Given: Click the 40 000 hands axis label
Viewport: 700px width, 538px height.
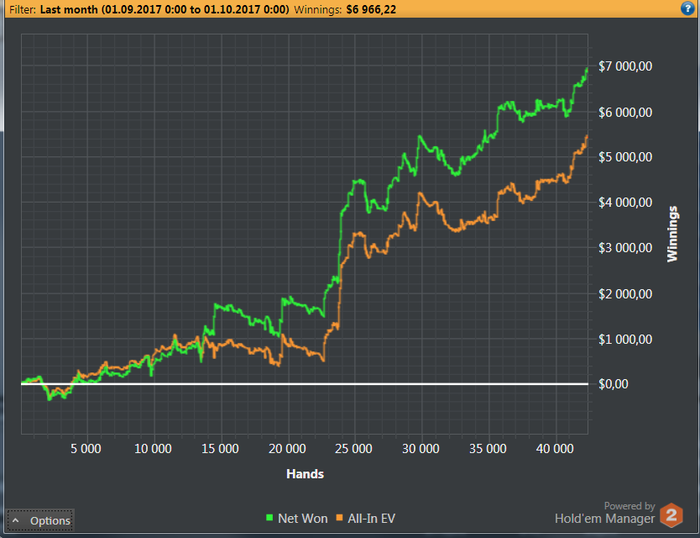Looking at the screenshot, I should click(555, 449).
